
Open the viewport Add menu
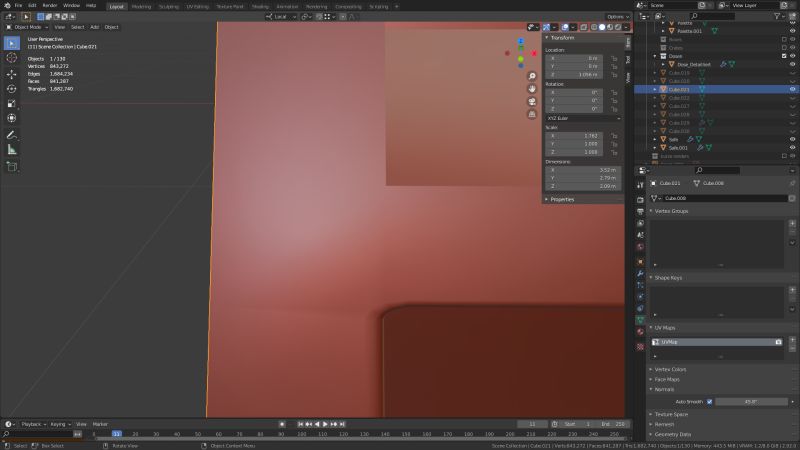[94, 27]
